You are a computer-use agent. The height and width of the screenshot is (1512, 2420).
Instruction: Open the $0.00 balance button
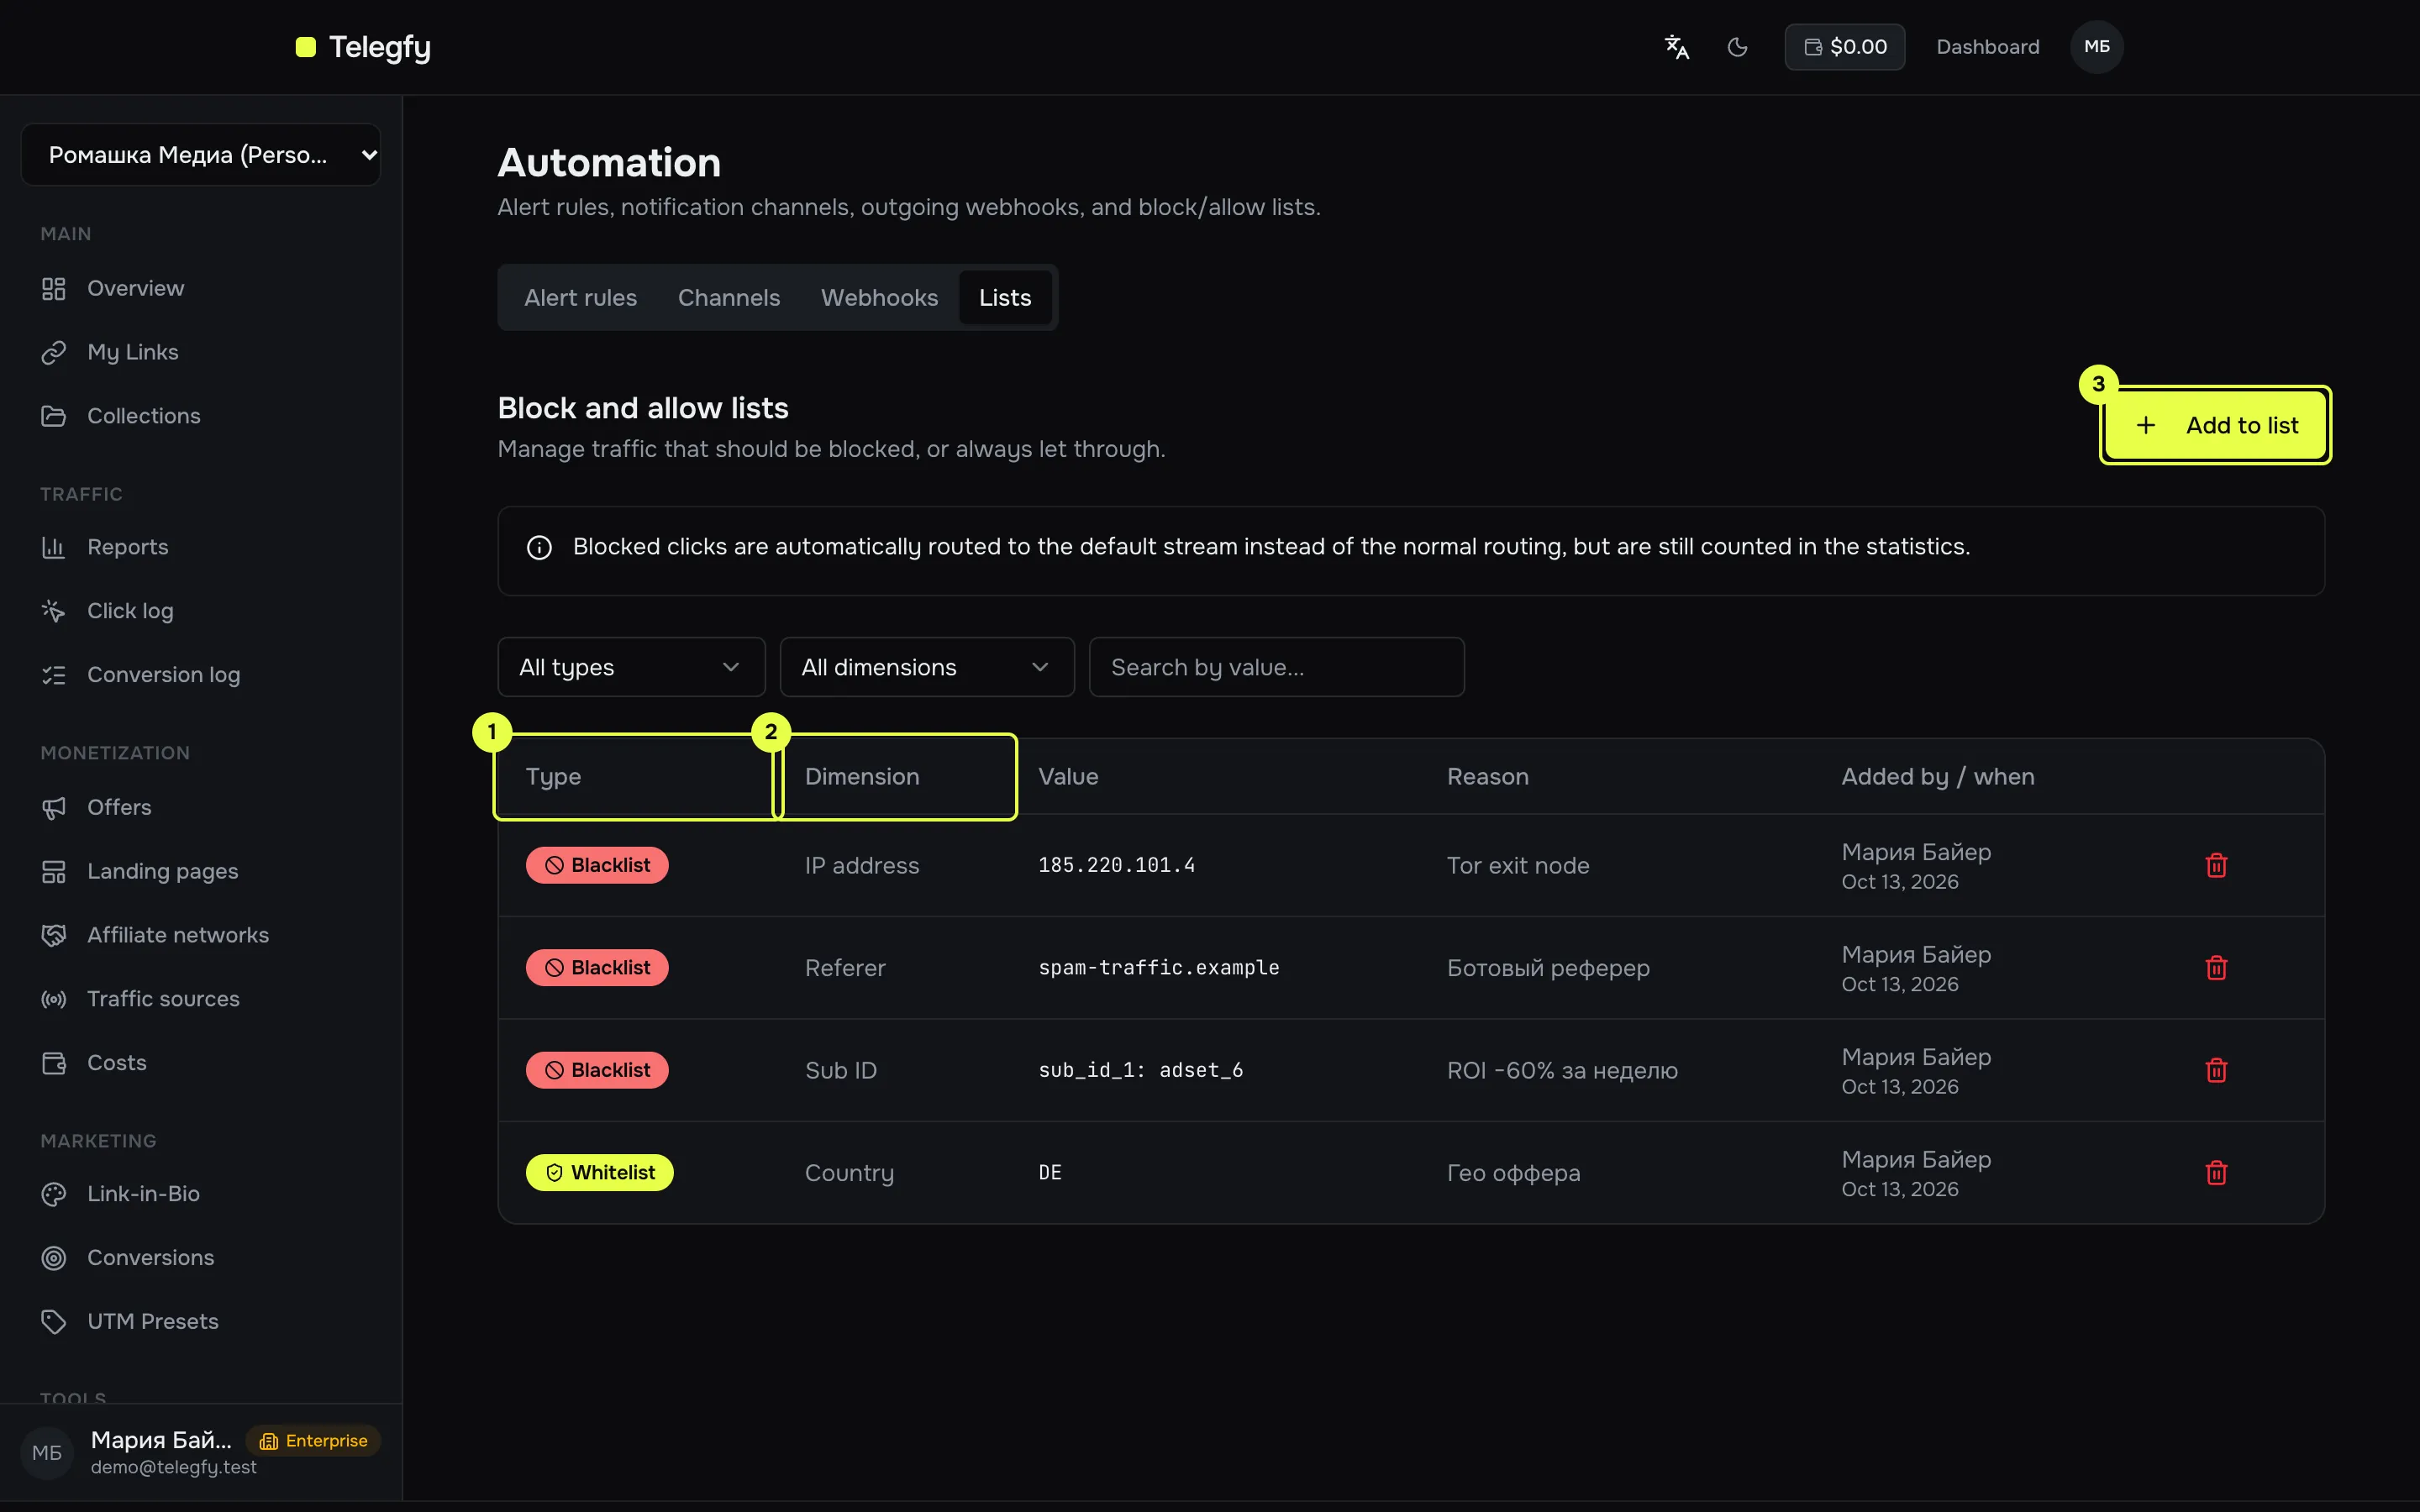(x=1844, y=47)
